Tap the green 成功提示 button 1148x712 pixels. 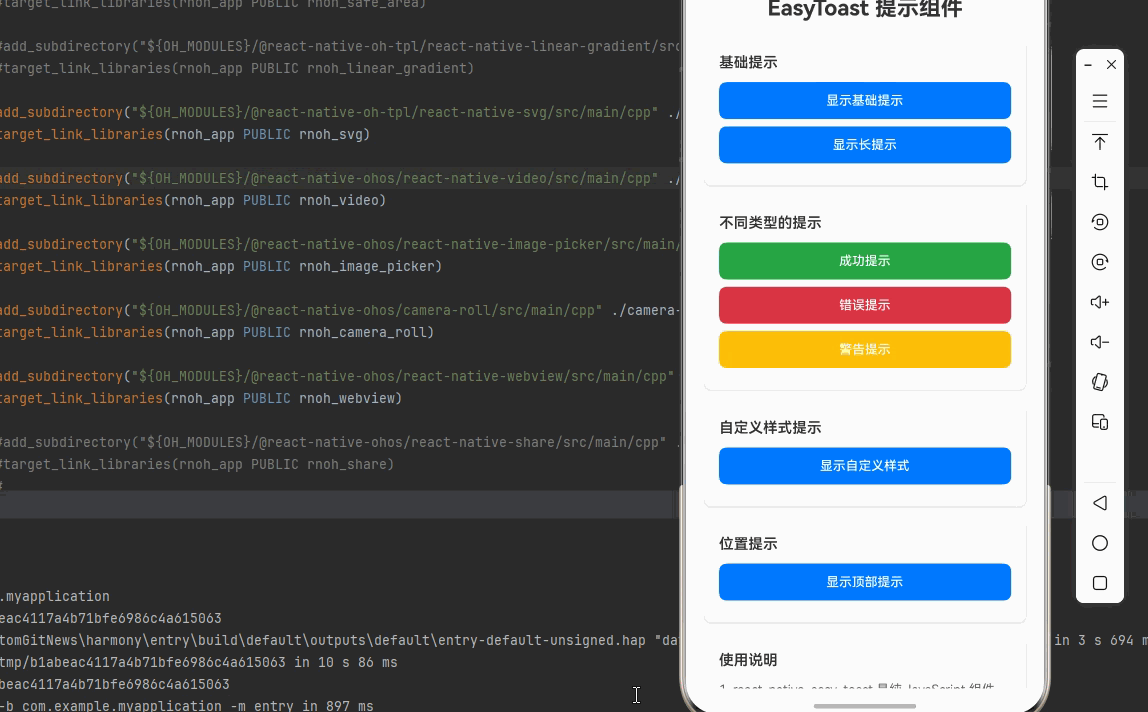tap(865, 261)
